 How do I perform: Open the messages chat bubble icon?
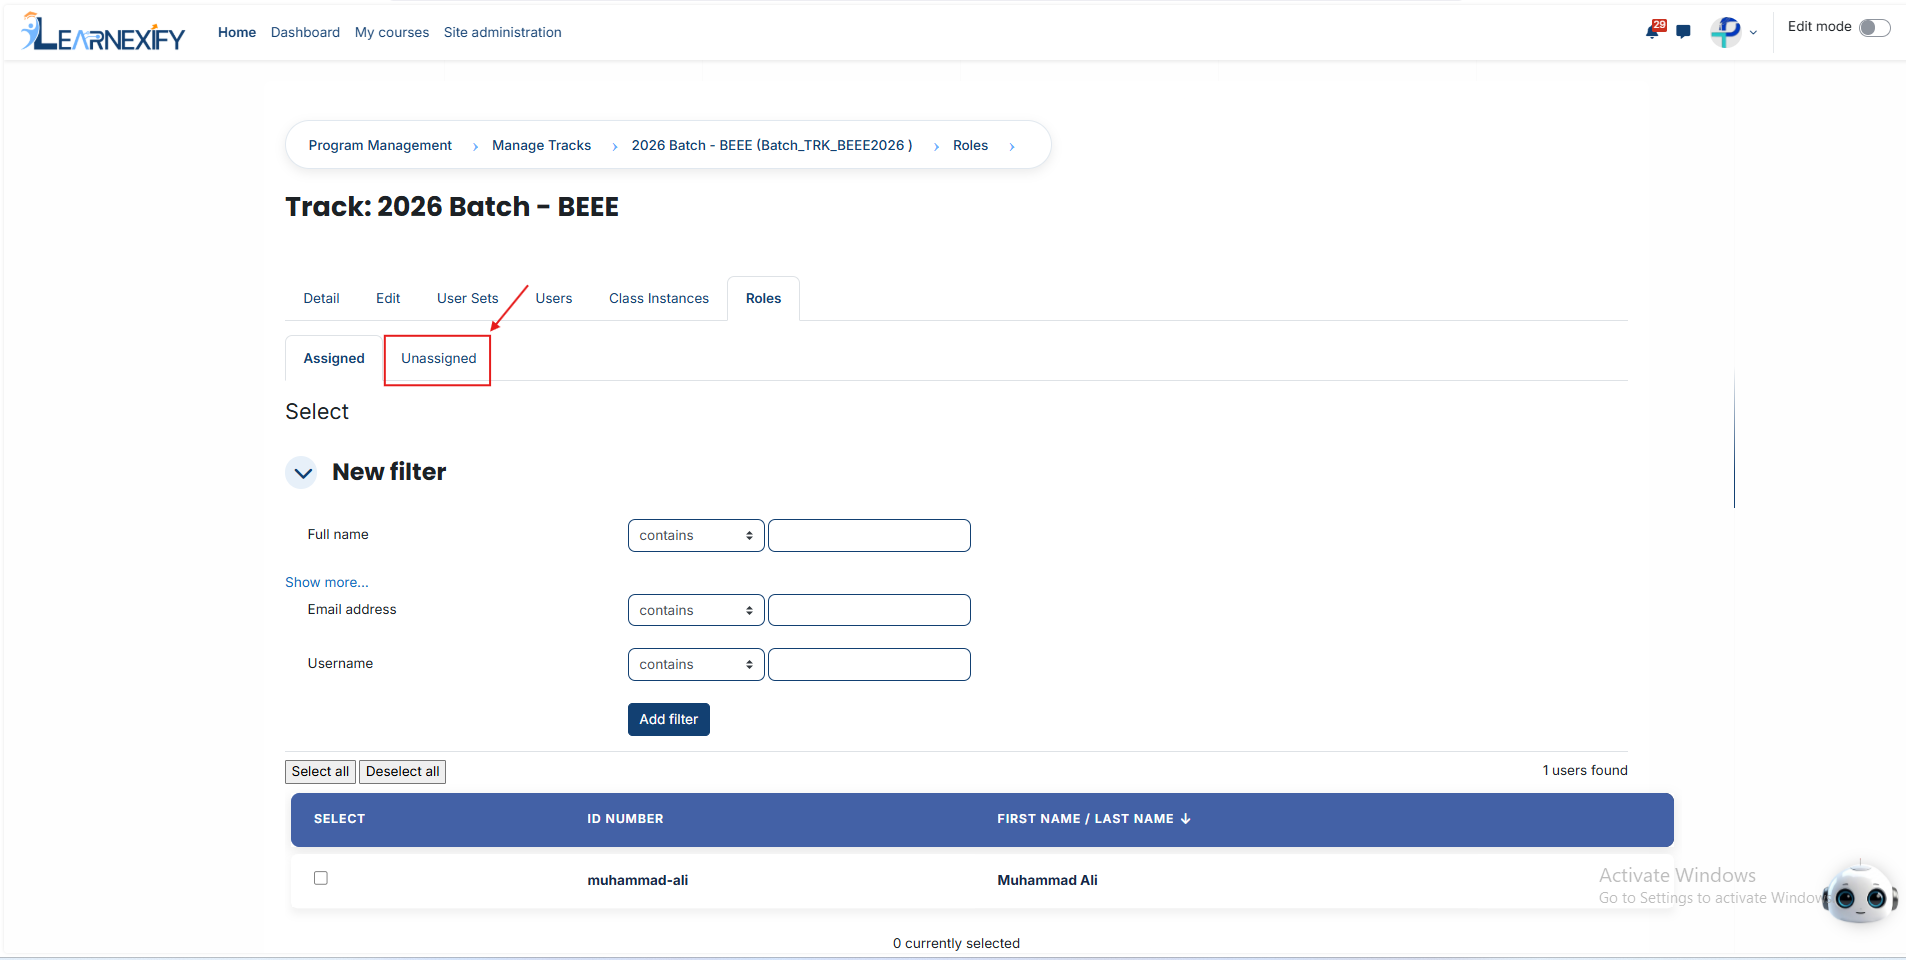pyautogui.click(x=1684, y=32)
